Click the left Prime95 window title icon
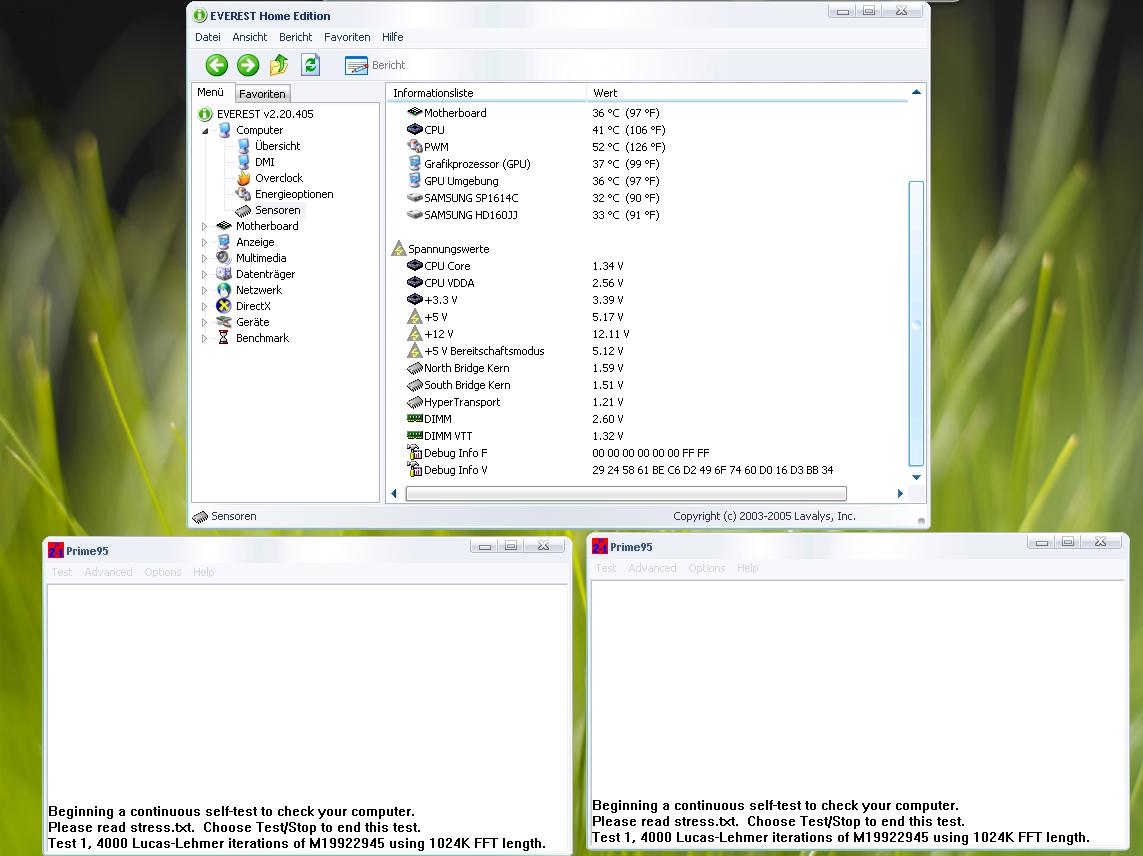 click(55, 550)
